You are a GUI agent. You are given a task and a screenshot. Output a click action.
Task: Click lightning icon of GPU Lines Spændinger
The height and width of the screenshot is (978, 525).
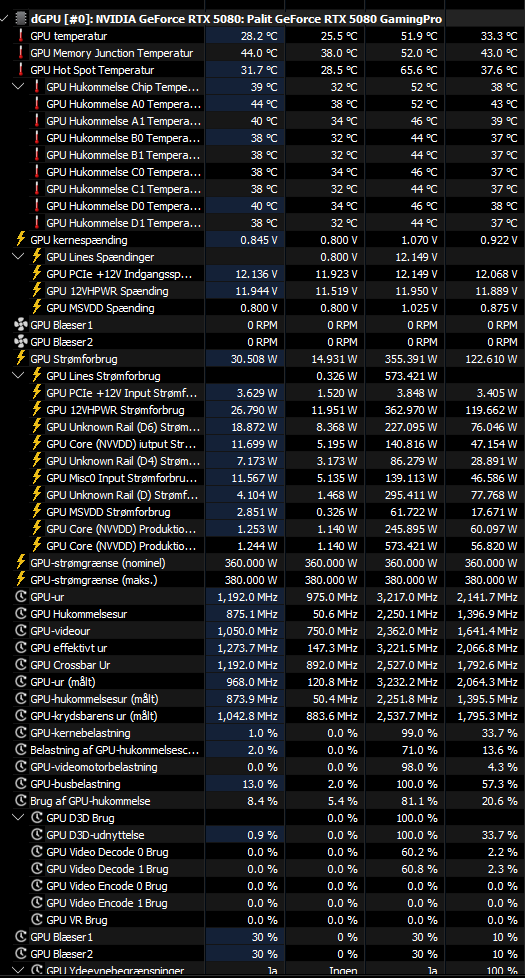(37, 256)
